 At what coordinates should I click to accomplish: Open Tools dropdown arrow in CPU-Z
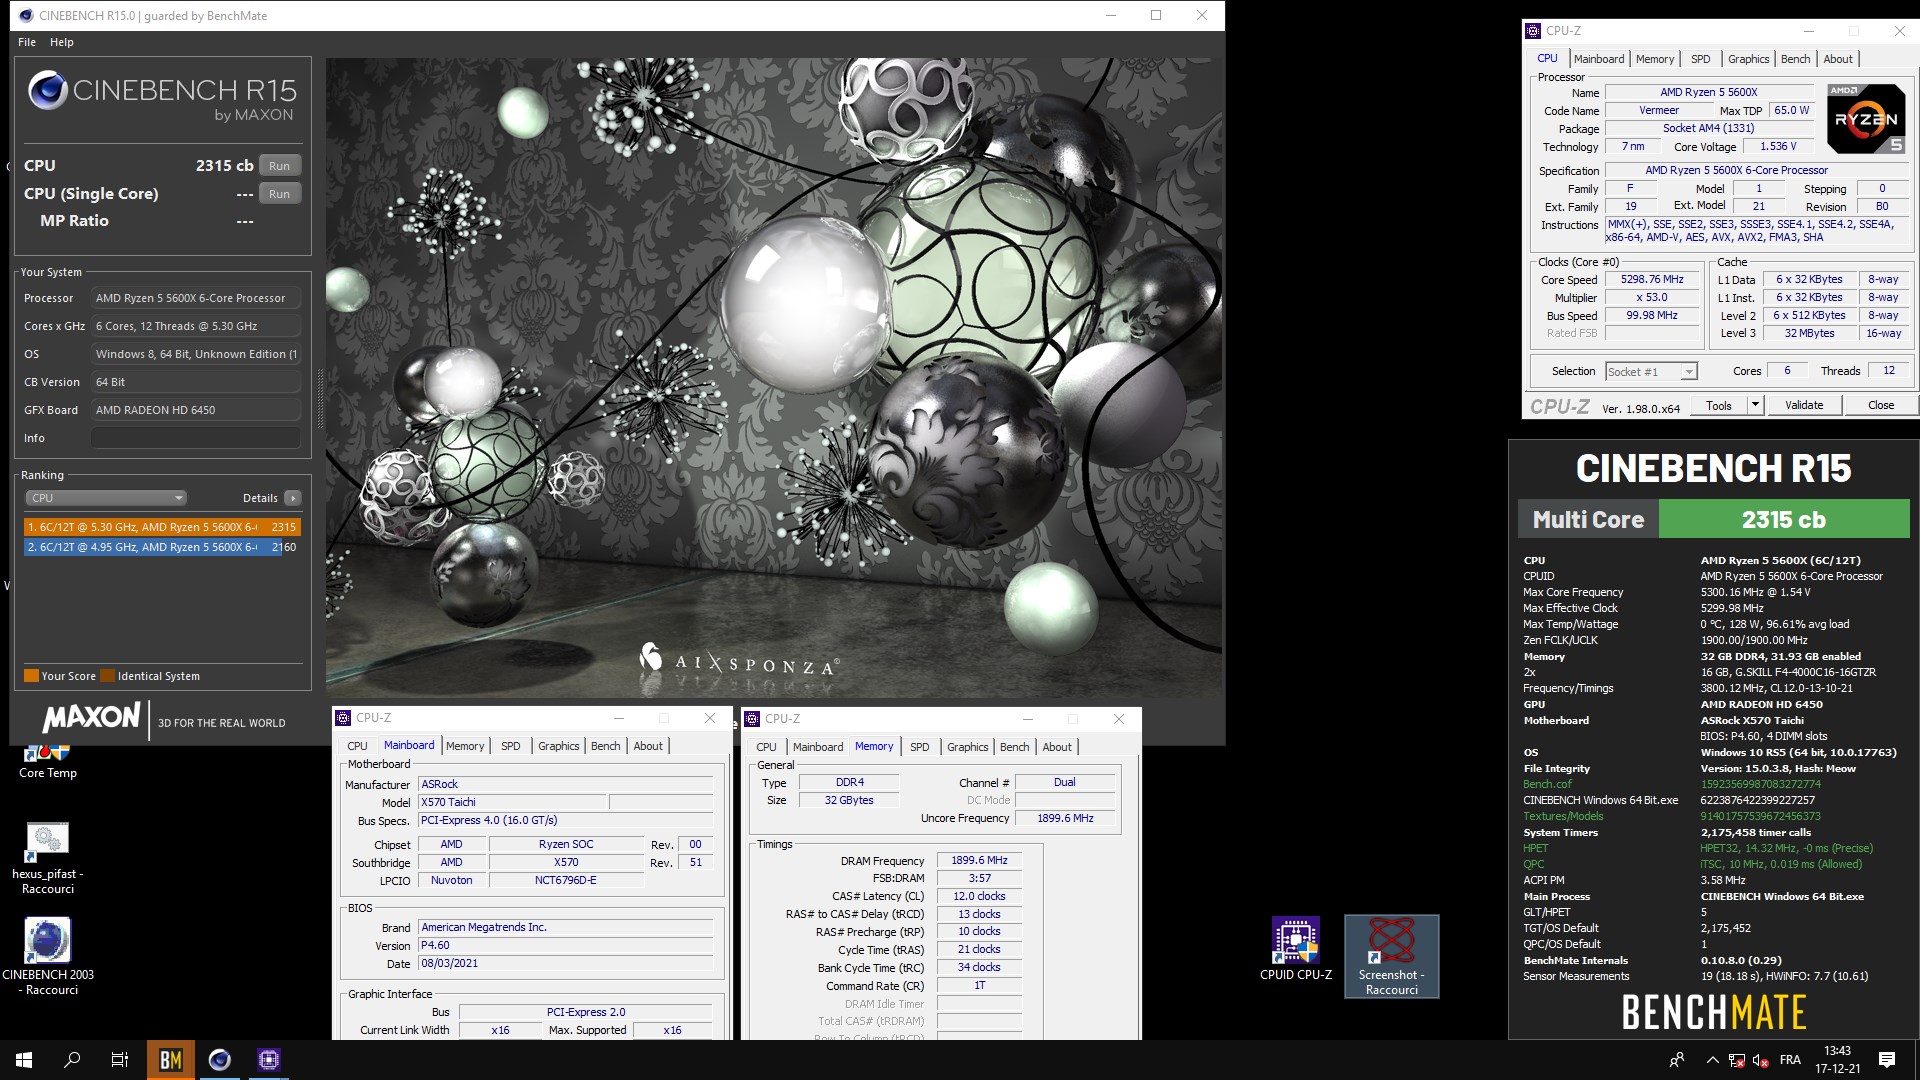[x=1755, y=405]
